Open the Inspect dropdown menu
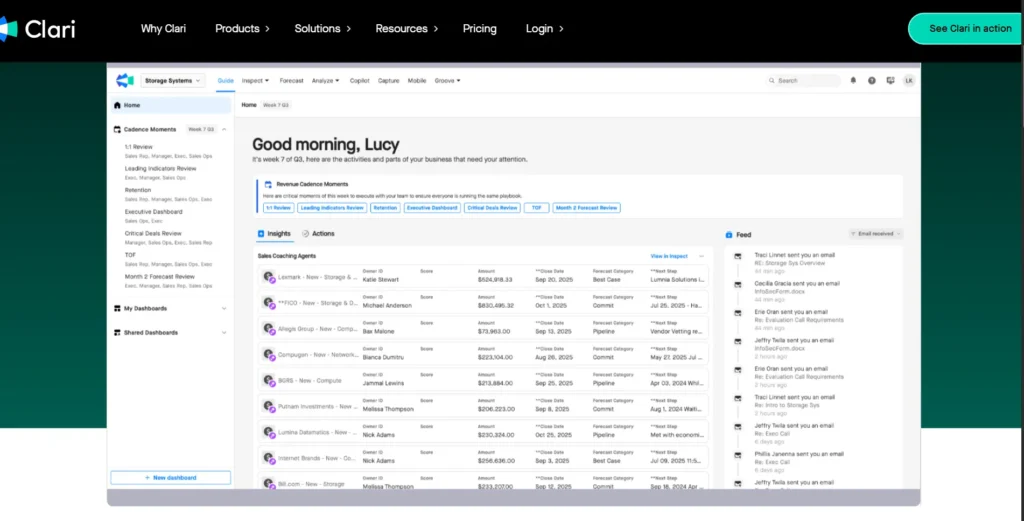Viewport: 1024px width, 521px height. [255, 80]
